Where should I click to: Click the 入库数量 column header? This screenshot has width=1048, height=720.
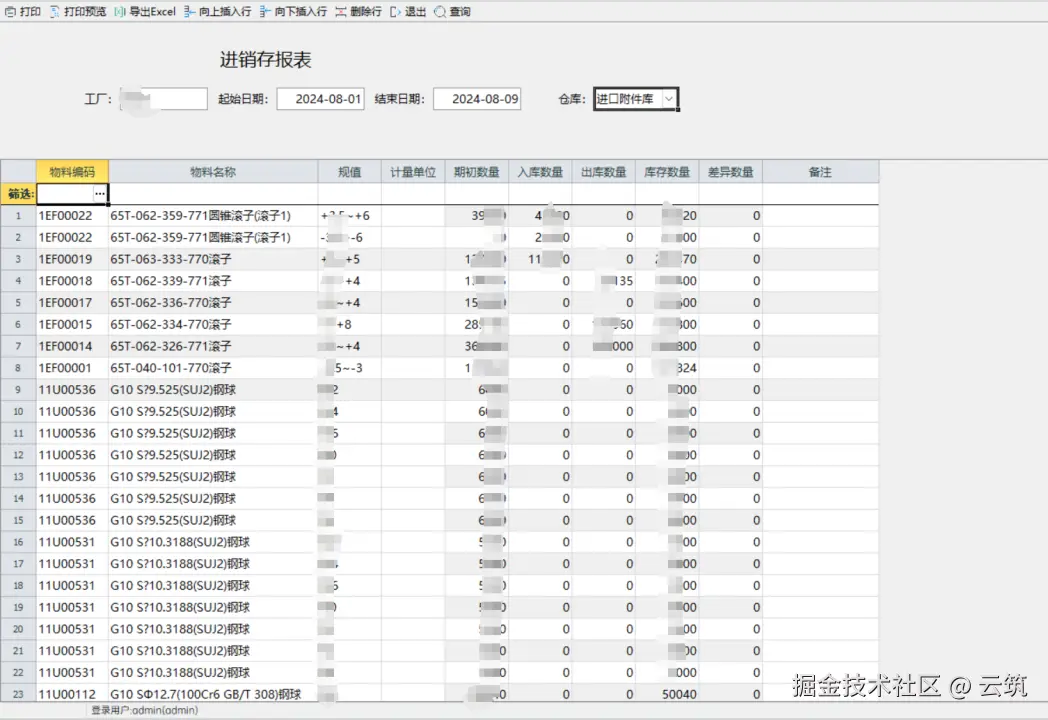[x=540, y=172]
